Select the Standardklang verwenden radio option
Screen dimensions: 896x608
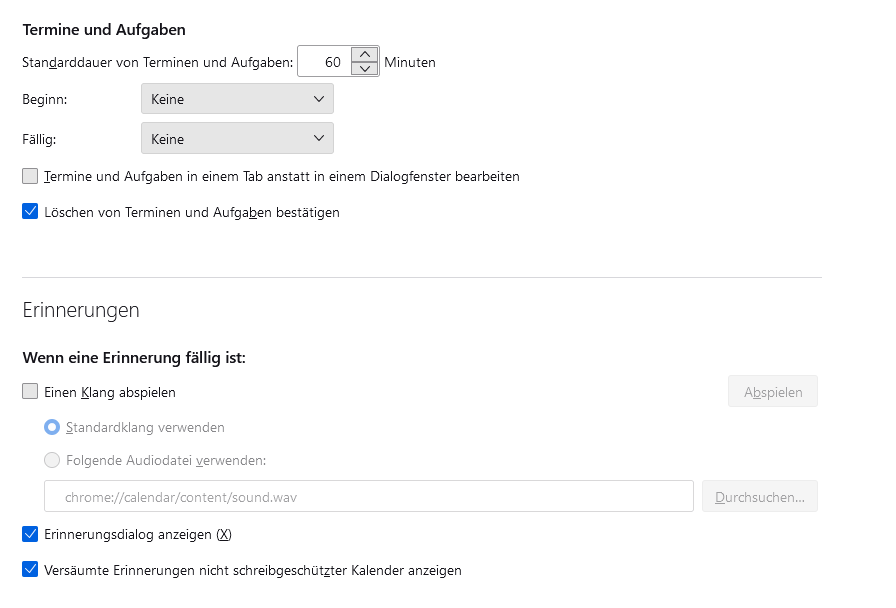52,427
